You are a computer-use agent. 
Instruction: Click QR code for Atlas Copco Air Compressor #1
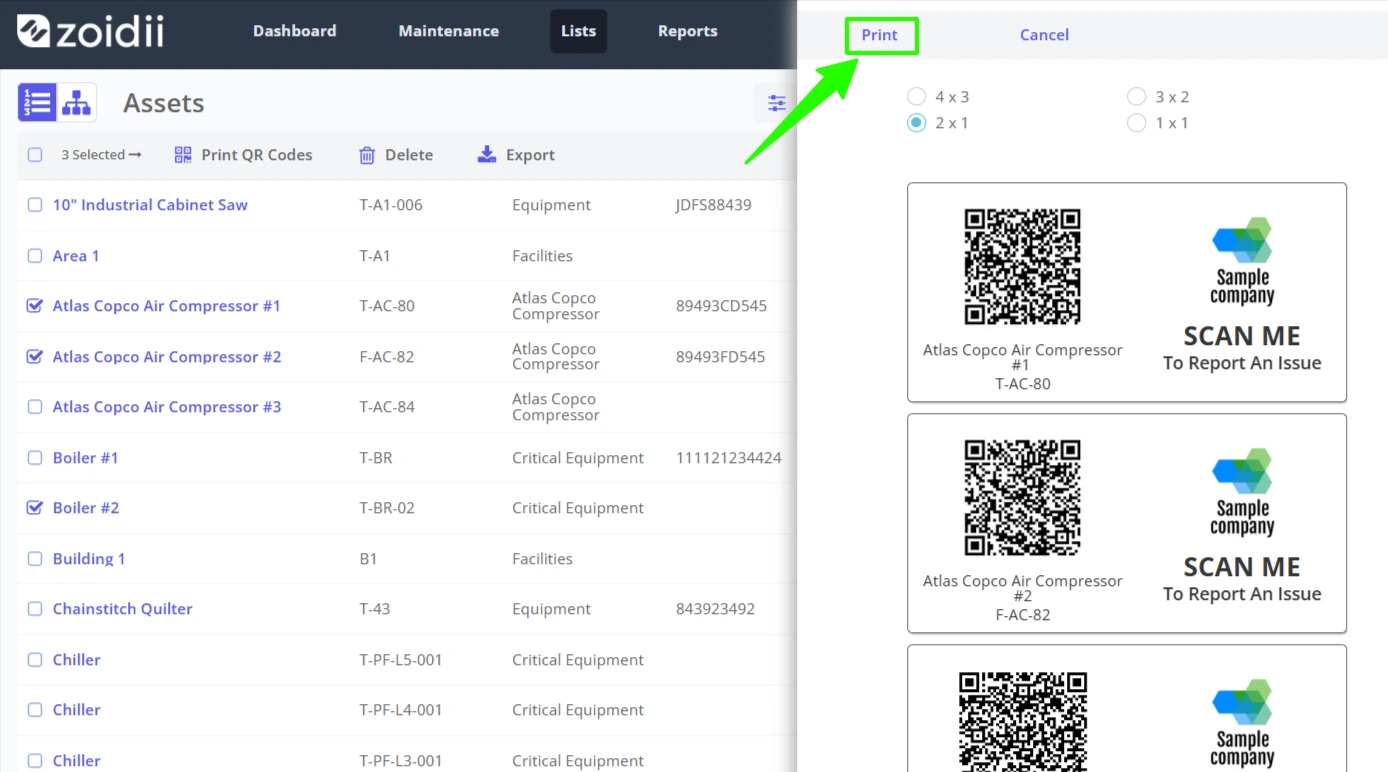click(1022, 266)
